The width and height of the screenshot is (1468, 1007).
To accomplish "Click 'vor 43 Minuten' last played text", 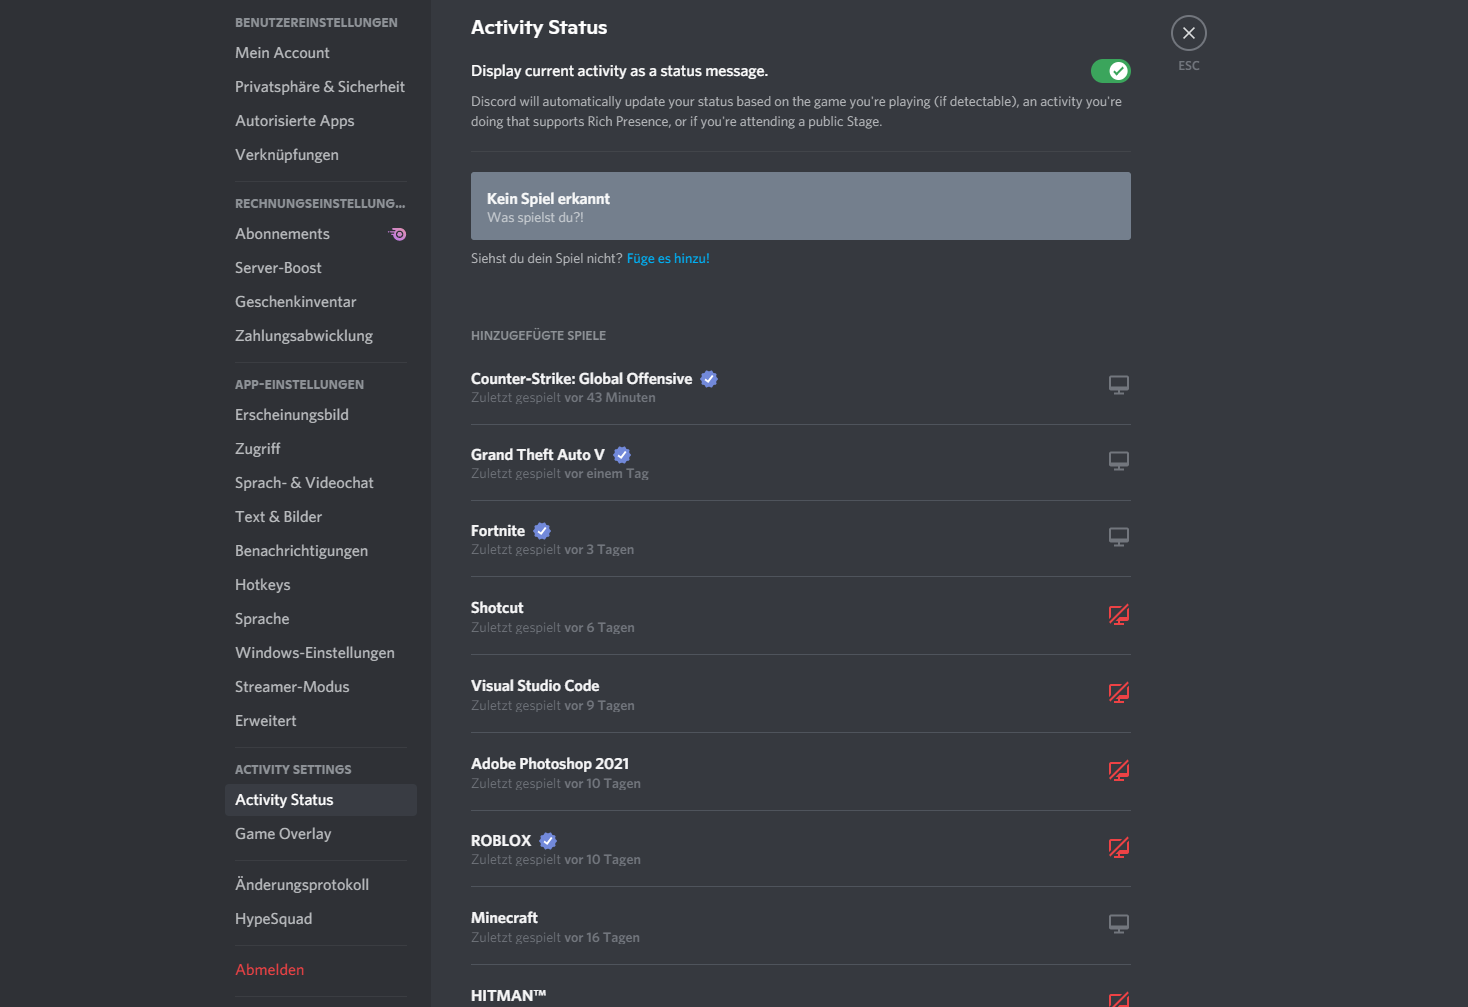I will (x=610, y=398).
